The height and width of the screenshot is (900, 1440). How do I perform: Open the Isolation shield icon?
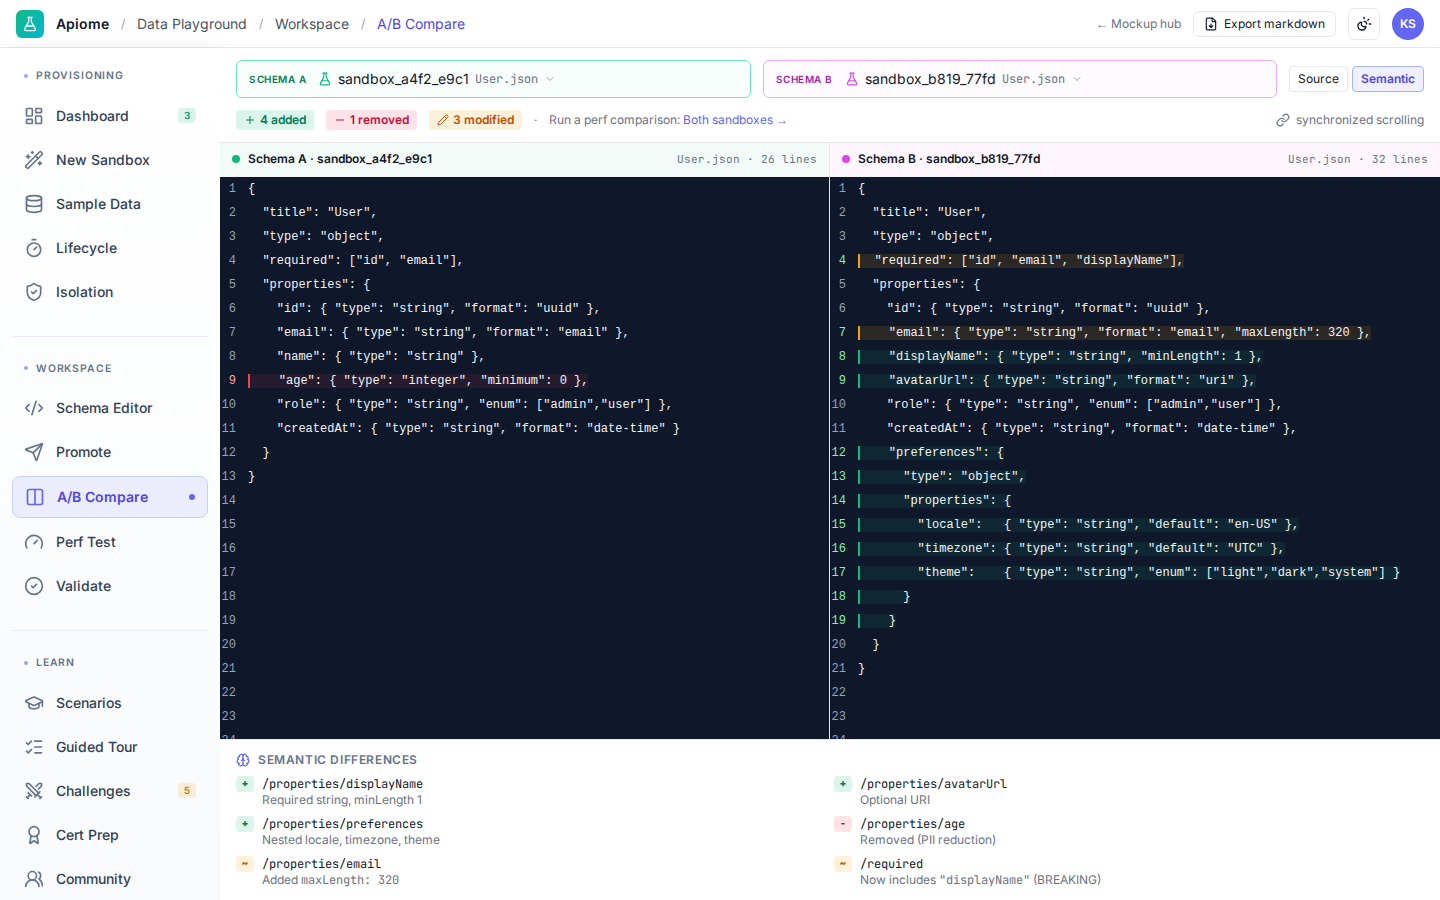click(34, 292)
